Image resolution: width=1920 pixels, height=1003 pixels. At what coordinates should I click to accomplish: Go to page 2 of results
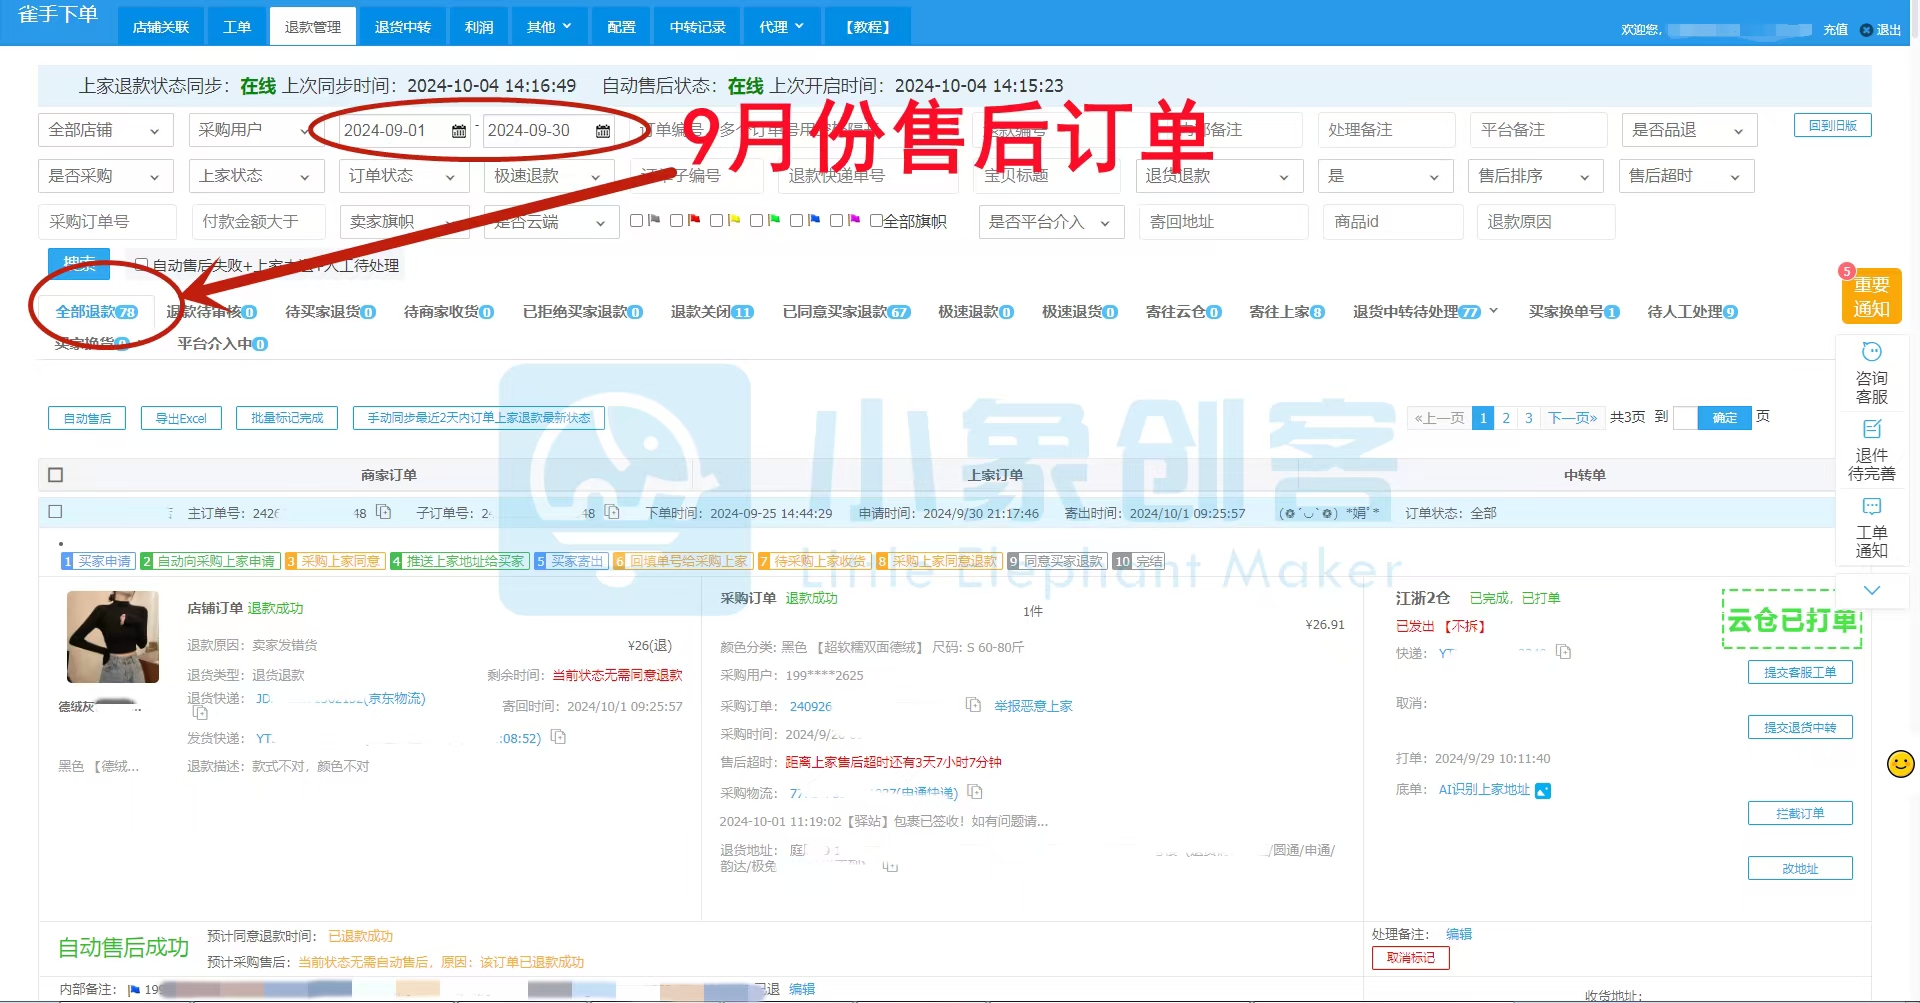(x=1506, y=418)
